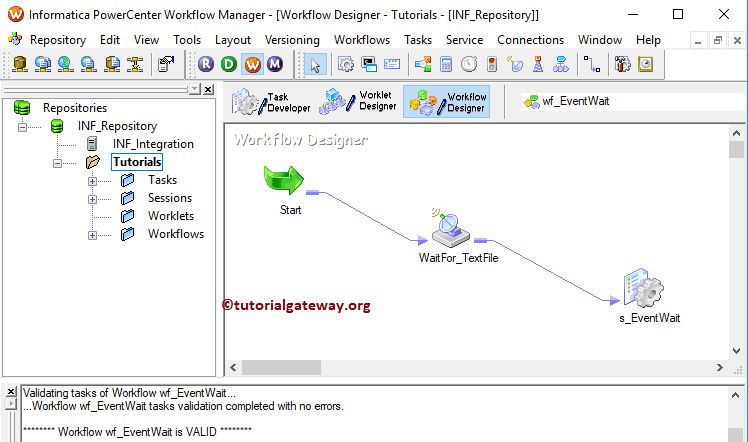Screen dimensions: 748x442
Task: Click output window scrollbar up arrow
Action: click(x=735, y=395)
